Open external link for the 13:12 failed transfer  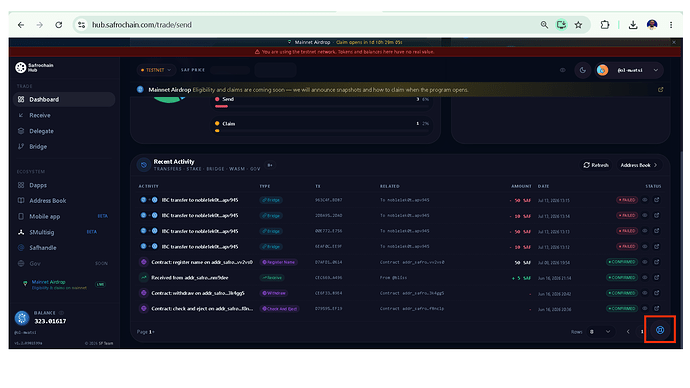(657, 246)
